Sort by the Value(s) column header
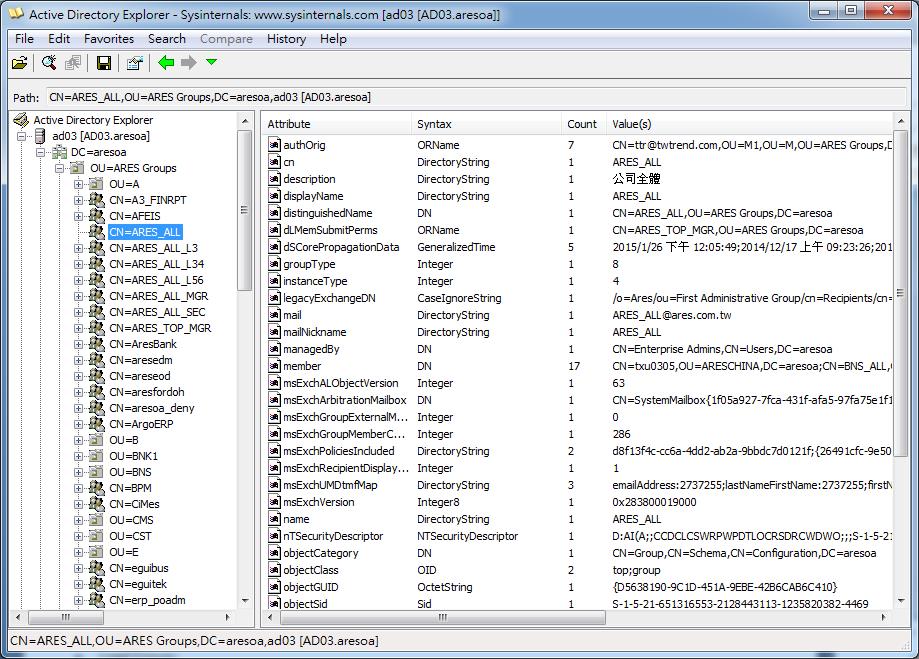The width and height of the screenshot is (919, 659). (x=748, y=124)
